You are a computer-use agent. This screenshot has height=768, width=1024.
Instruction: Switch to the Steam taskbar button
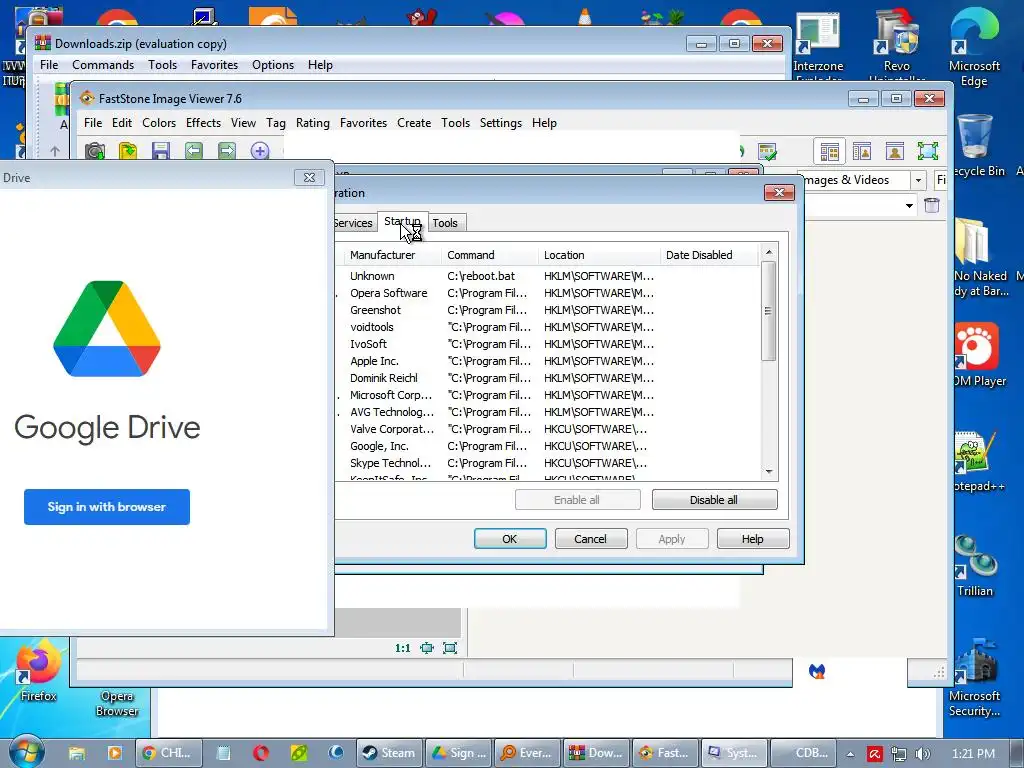tap(389, 753)
